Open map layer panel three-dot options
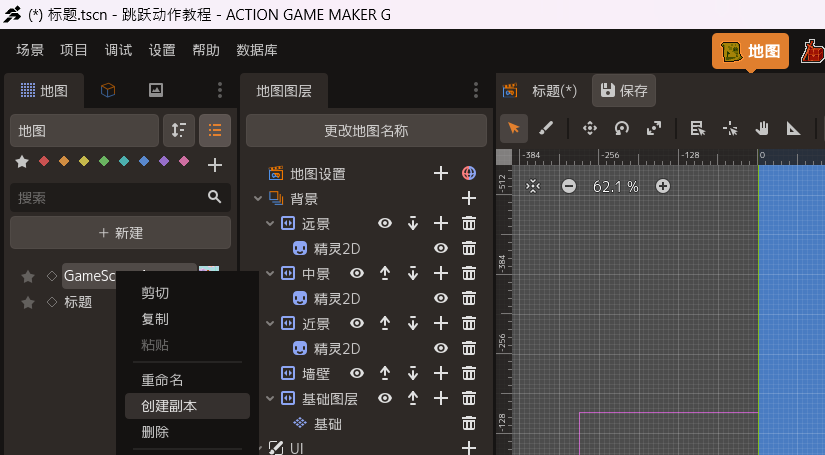The image size is (825, 455). (x=476, y=90)
